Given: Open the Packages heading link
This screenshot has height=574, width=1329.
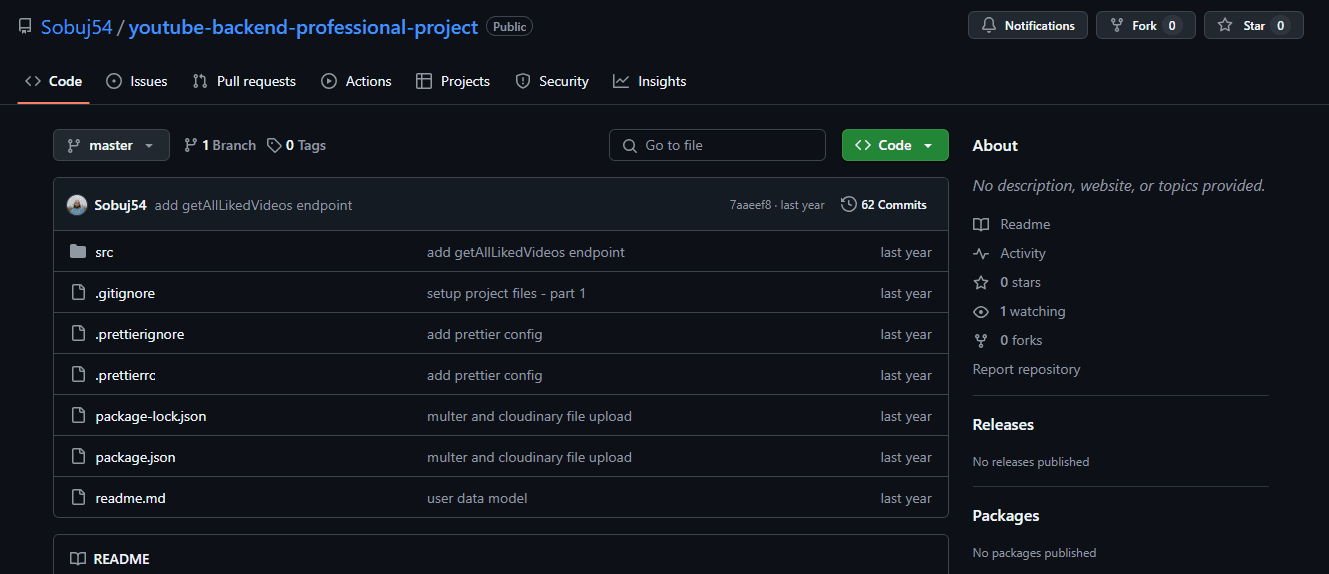Looking at the screenshot, I should [1006, 515].
